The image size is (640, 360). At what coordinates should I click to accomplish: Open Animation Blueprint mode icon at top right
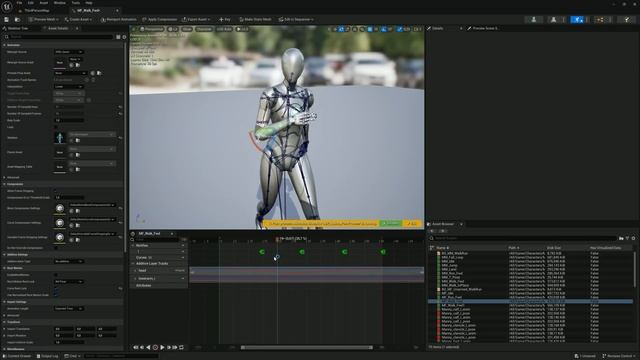pos(600,19)
